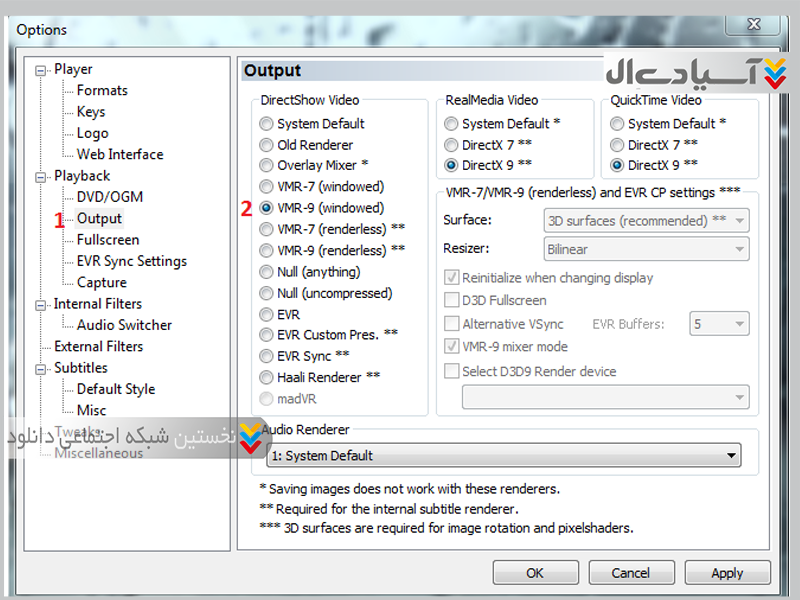Select VMR-9 (renderless) radio button
Image resolution: width=800 pixels, height=600 pixels.
[266, 251]
